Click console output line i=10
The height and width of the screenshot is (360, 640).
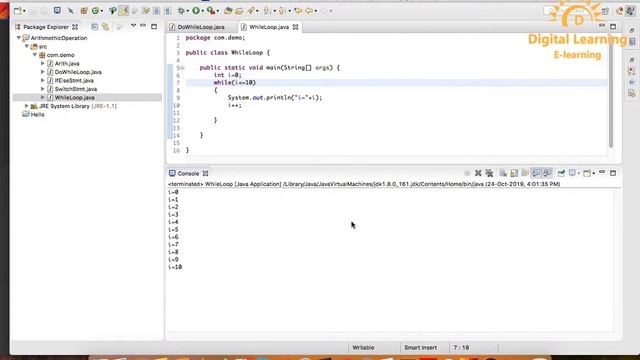pos(175,267)
